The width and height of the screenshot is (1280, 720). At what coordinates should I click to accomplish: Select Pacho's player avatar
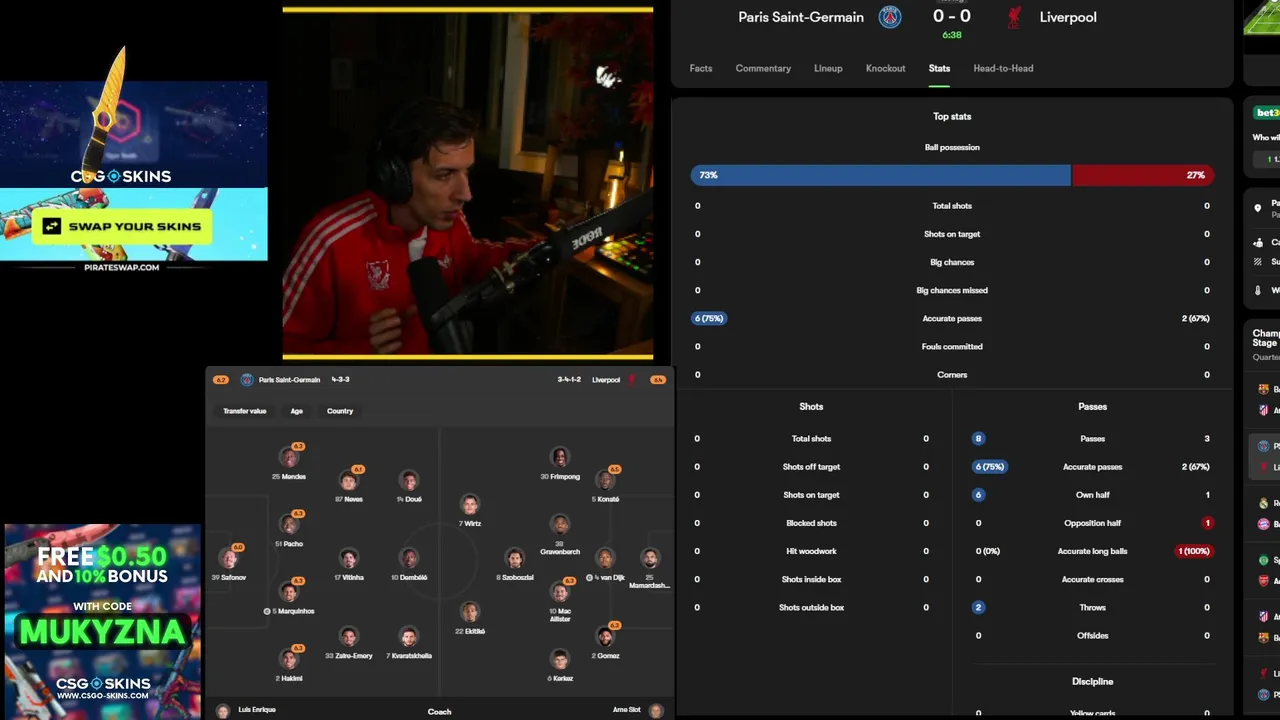click(289, 525)
